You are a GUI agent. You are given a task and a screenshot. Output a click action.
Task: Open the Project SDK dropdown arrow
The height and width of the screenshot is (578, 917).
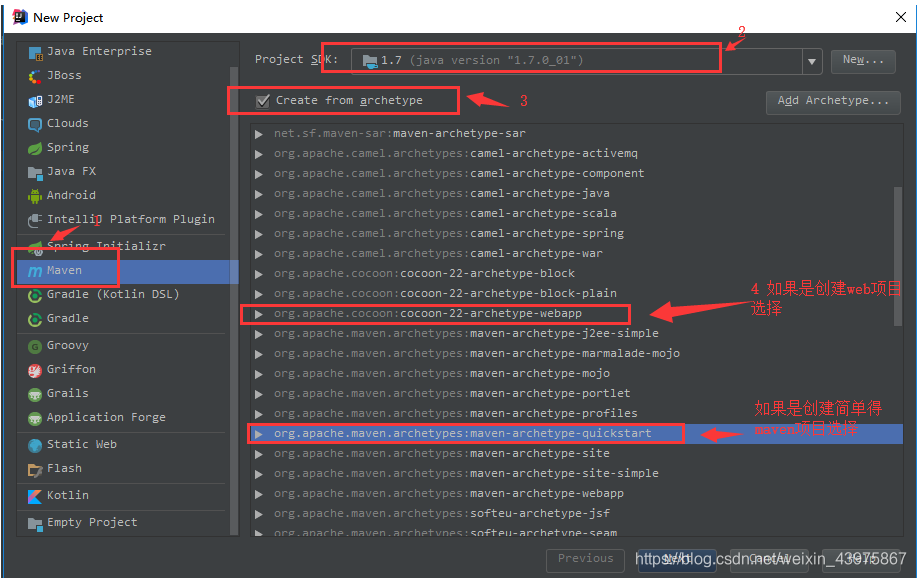(x=812, y=61)
